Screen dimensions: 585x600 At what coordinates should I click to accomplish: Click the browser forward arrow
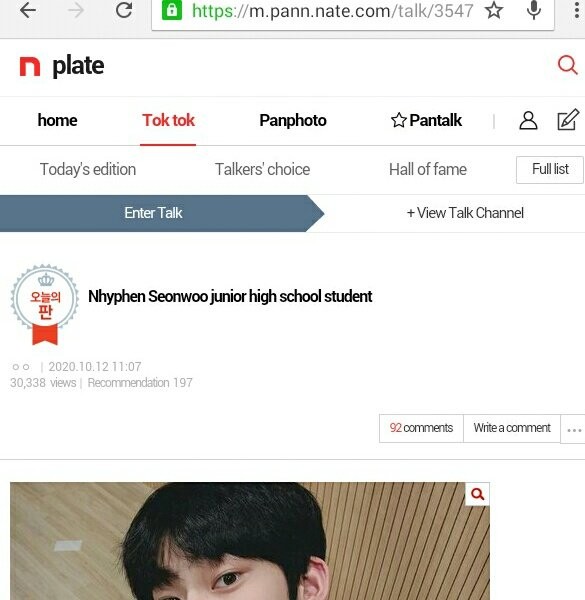(76, 11)
